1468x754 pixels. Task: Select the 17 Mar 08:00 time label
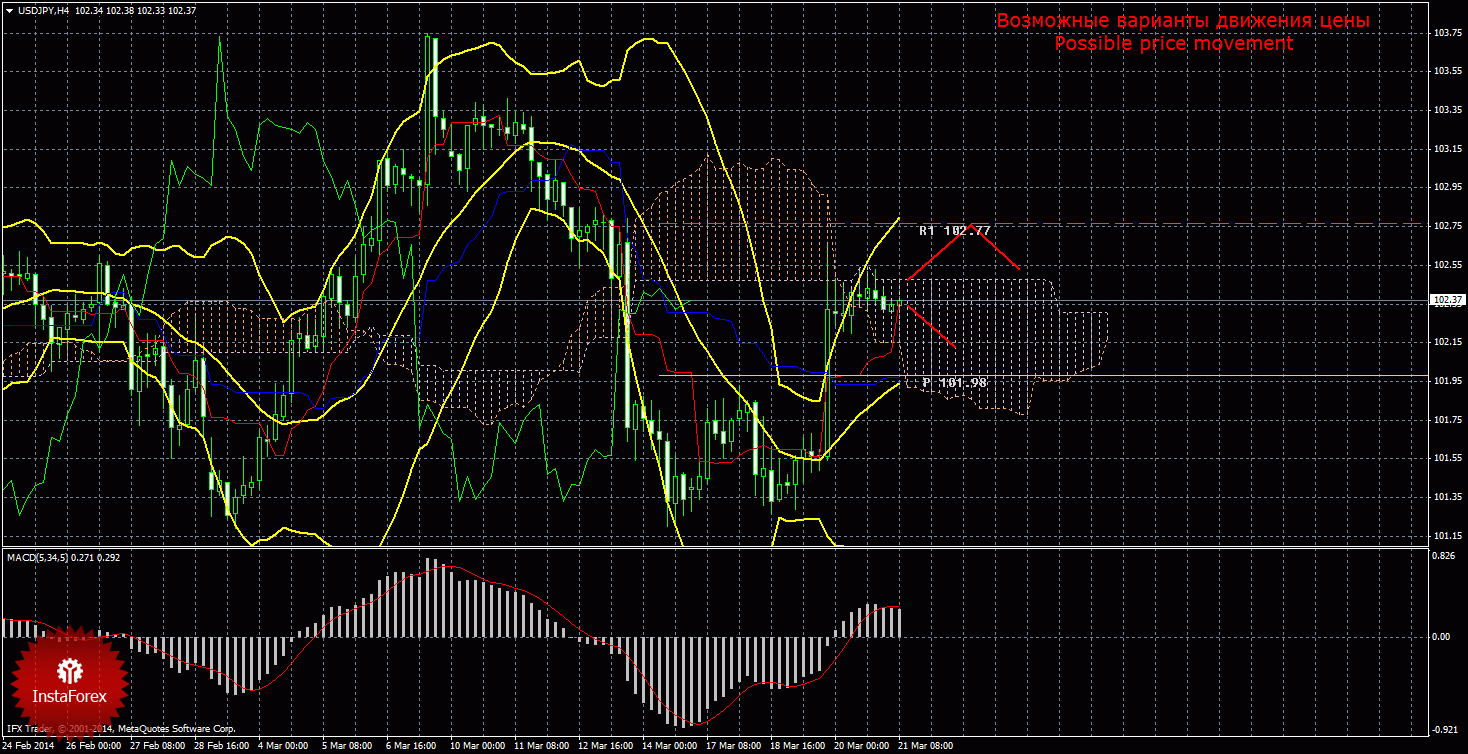click(734, 746)
